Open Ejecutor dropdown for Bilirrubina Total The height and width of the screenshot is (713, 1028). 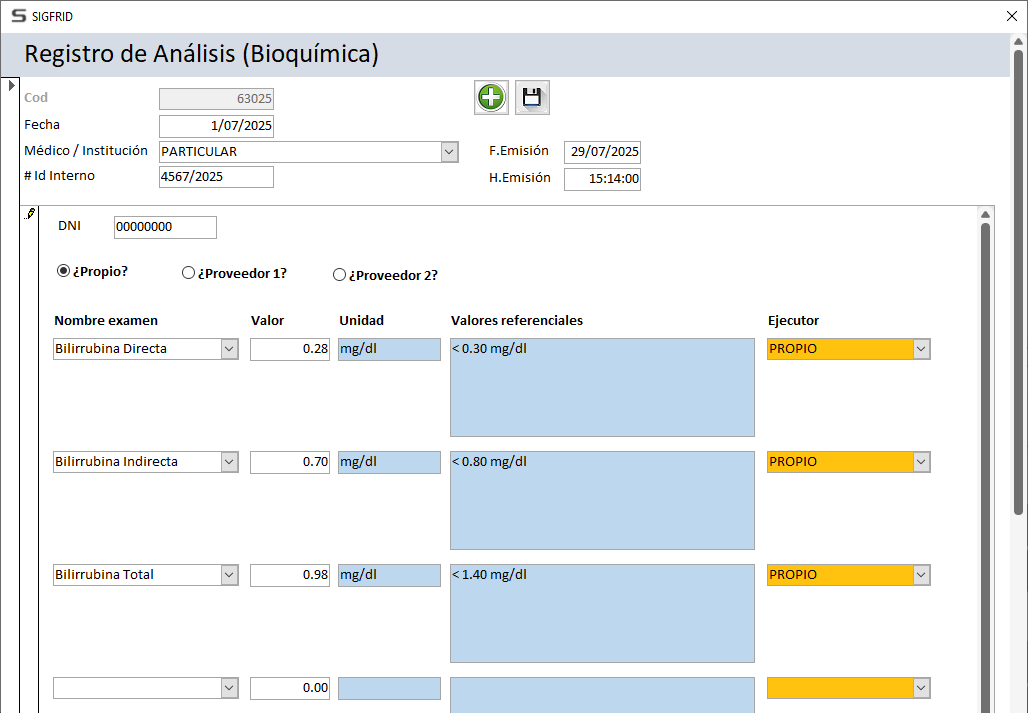click(921, 575)
